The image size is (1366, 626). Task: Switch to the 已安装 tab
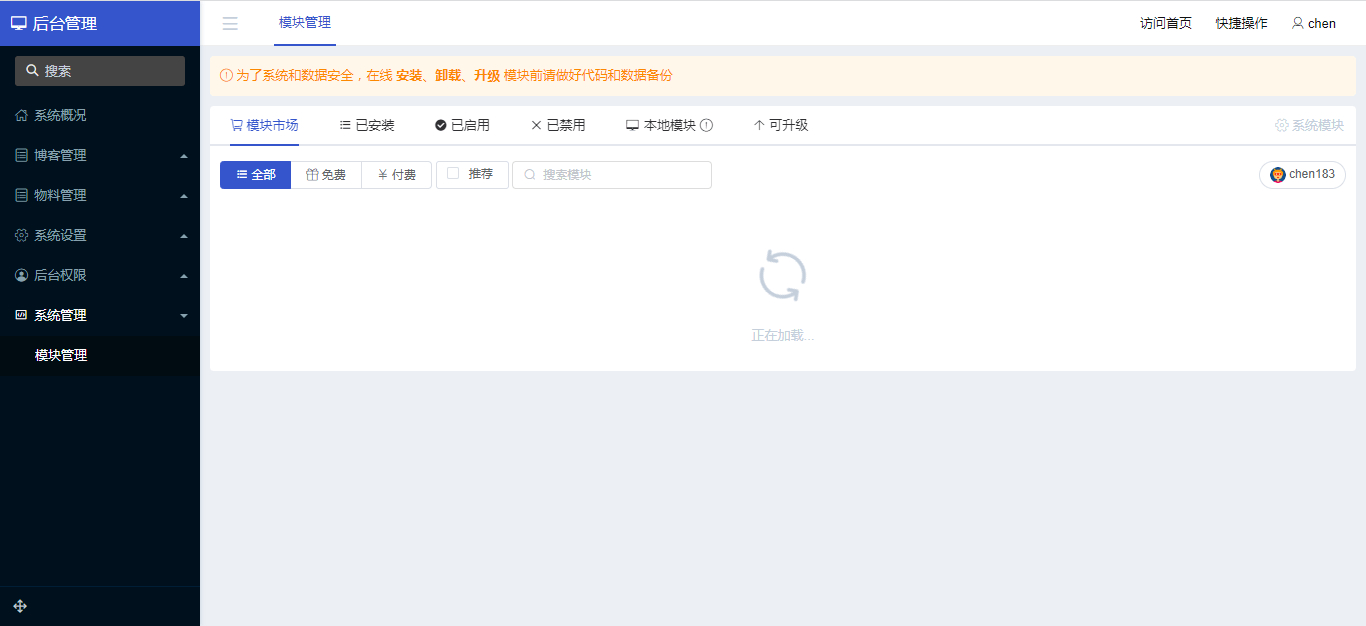pos(367,125)
